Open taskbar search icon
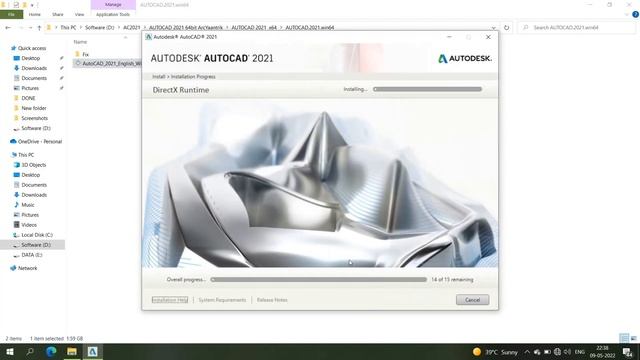The image size is (640, 360). point(30,351)
